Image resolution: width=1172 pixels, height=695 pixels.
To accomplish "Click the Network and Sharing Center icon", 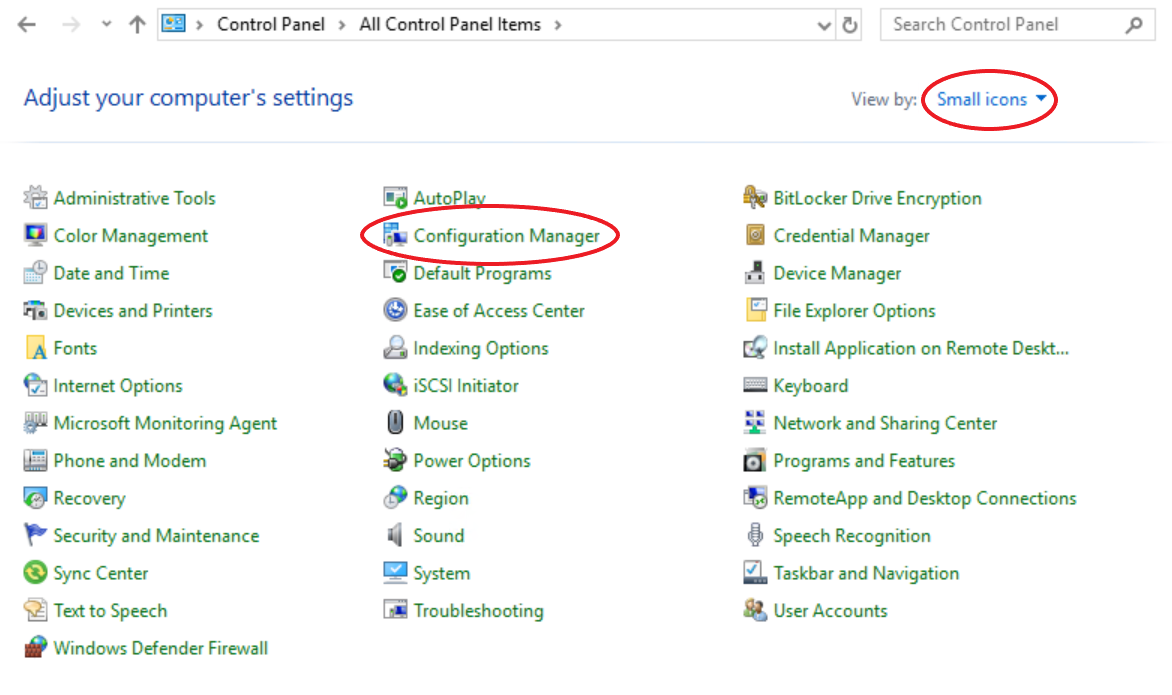I will pos(755,423).
